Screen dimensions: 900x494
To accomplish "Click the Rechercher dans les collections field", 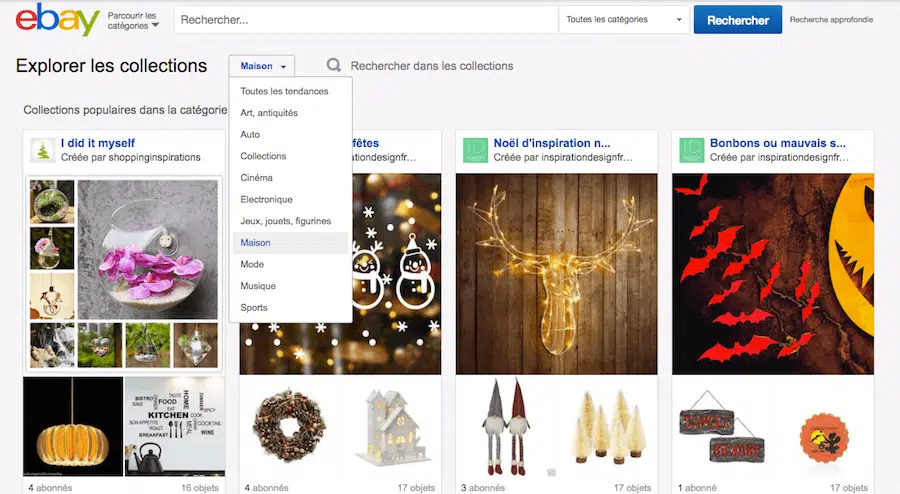I will click(432, 66).
